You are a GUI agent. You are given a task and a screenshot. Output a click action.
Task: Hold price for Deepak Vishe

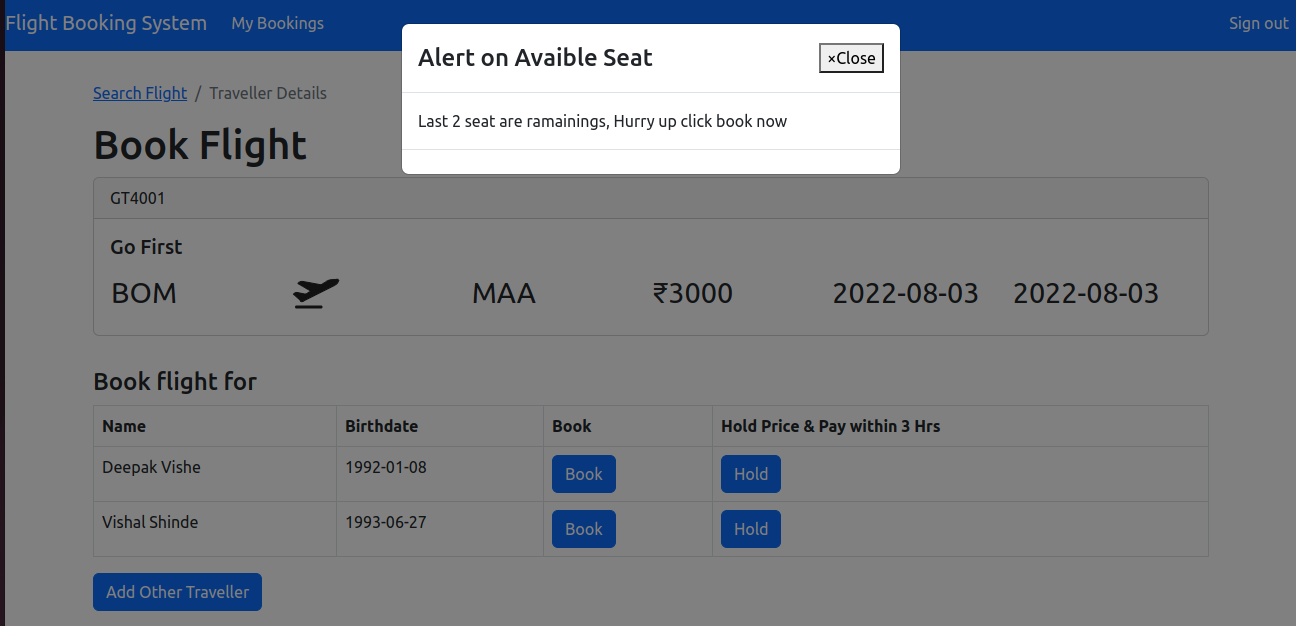tap(750, 474)
